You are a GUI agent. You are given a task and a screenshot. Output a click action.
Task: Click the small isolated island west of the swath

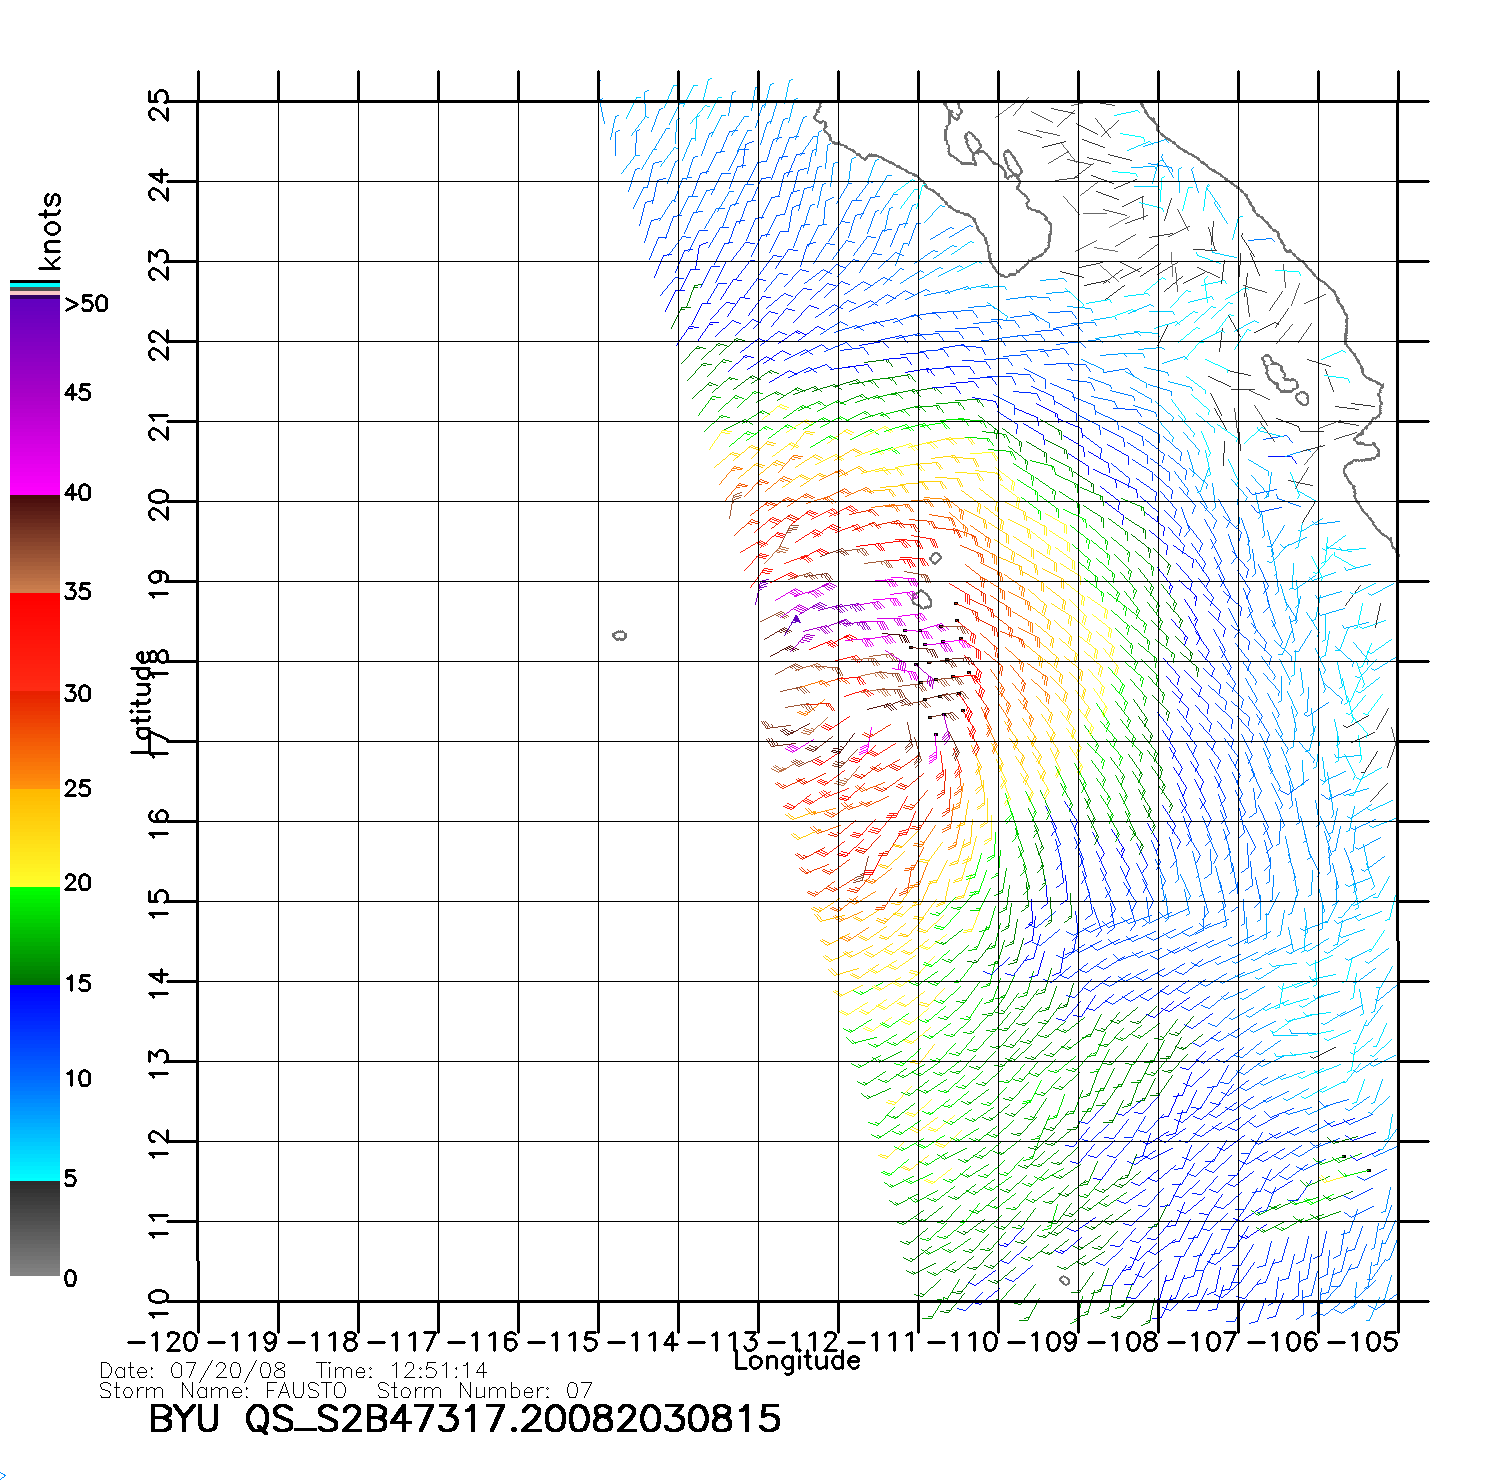pyautogui.click(x=620, y=635)
